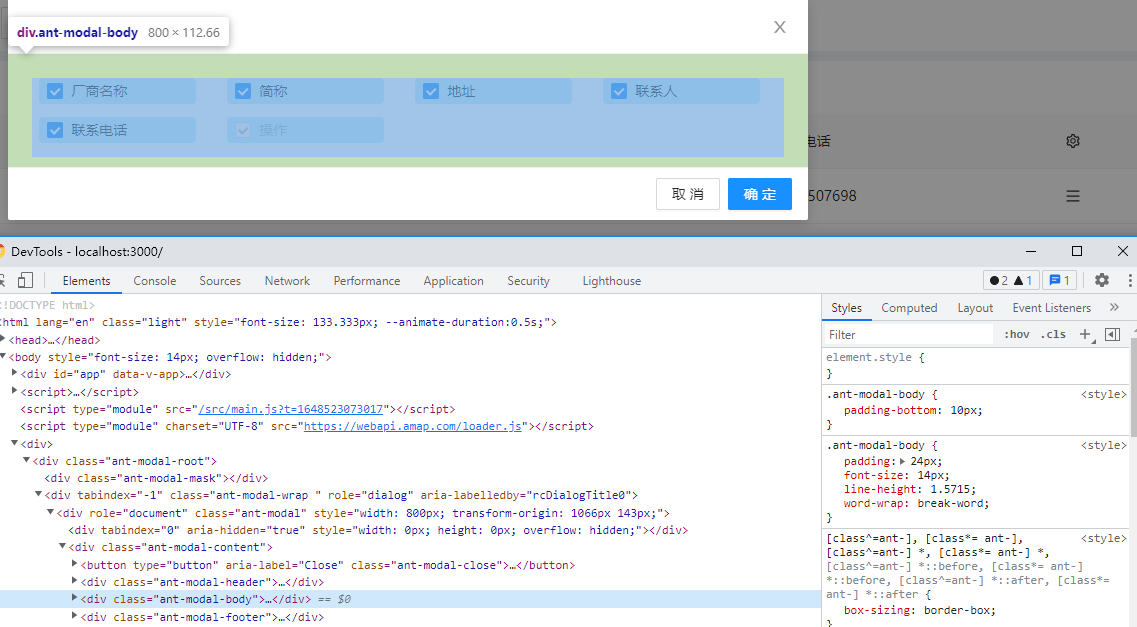Expand the div id app node
The image size is (1137, 627).
(x=15, y=373)
